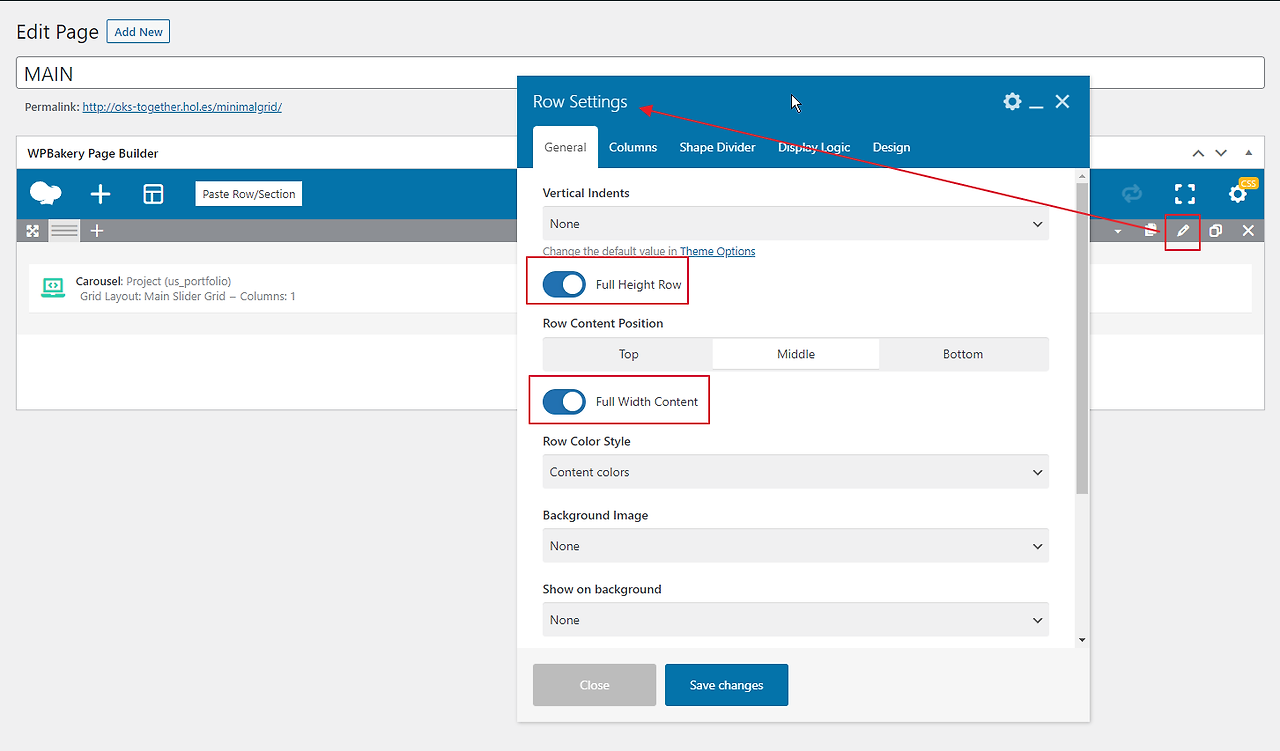Open the templates layout icon
Viewport: 1280px width, 751px height.
[153, 194]
